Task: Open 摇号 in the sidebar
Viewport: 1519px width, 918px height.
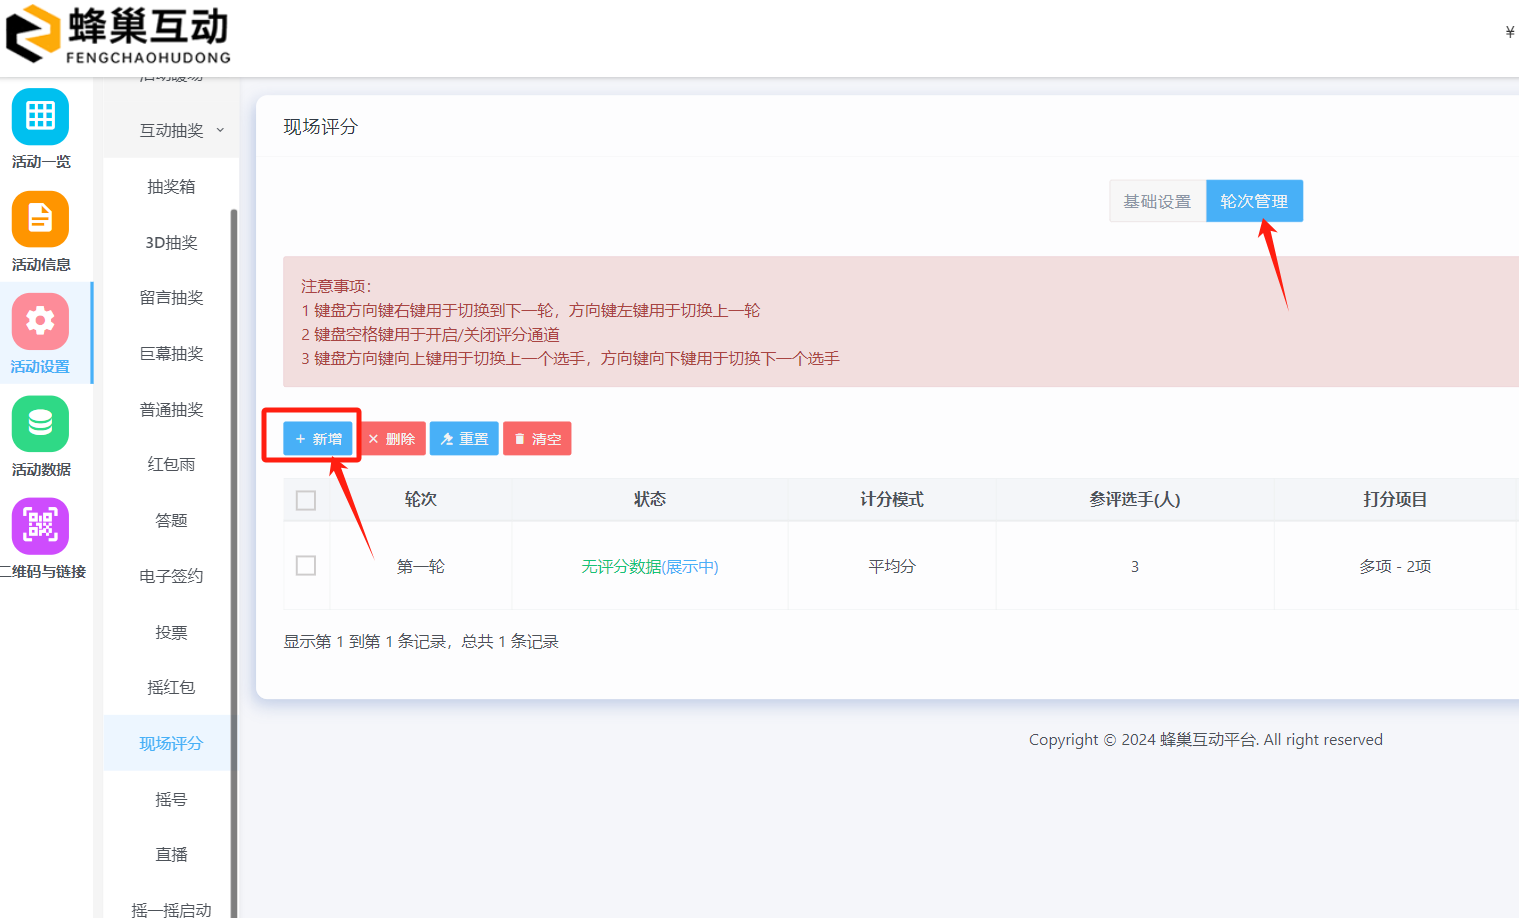Action: (171, 800)
